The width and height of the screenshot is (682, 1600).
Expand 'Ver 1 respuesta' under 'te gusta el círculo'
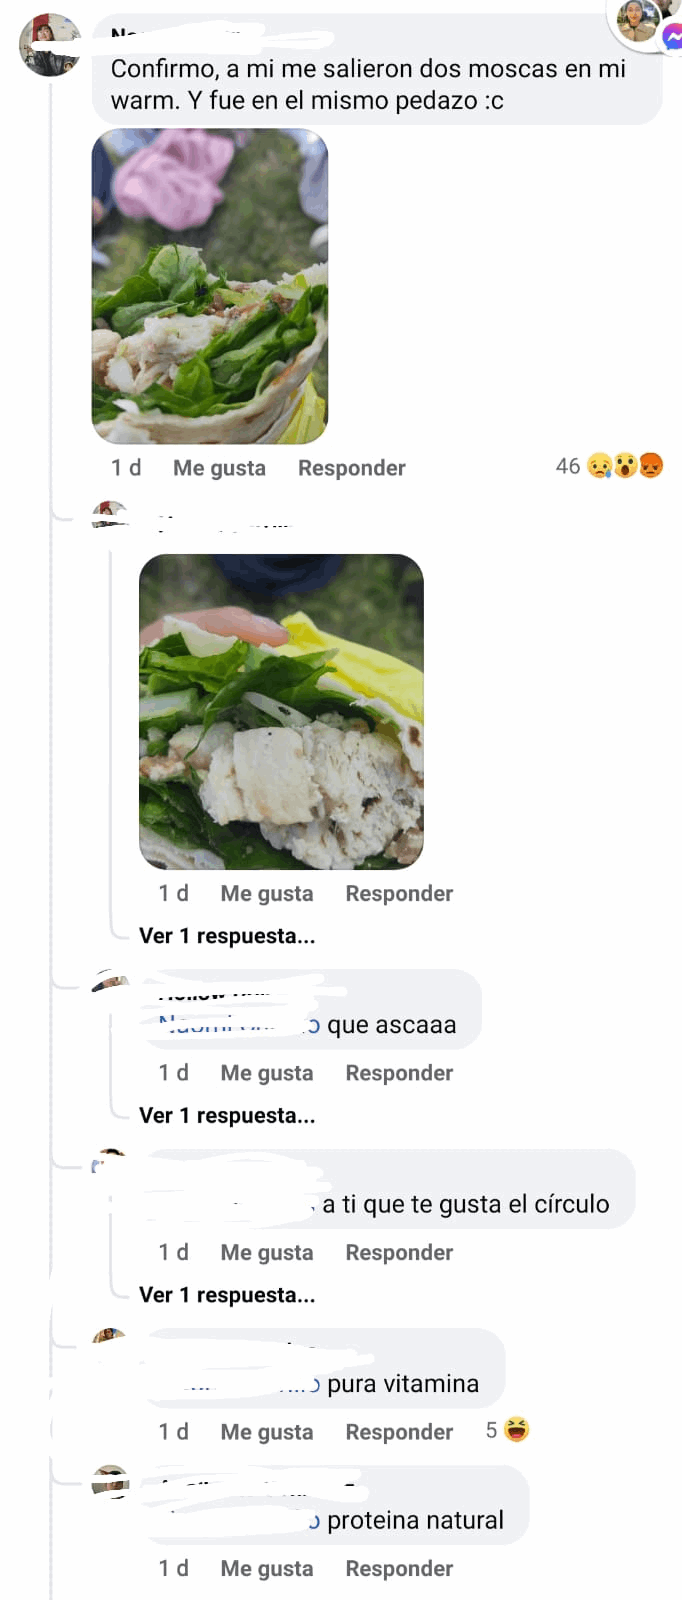tap(227, 1295)
